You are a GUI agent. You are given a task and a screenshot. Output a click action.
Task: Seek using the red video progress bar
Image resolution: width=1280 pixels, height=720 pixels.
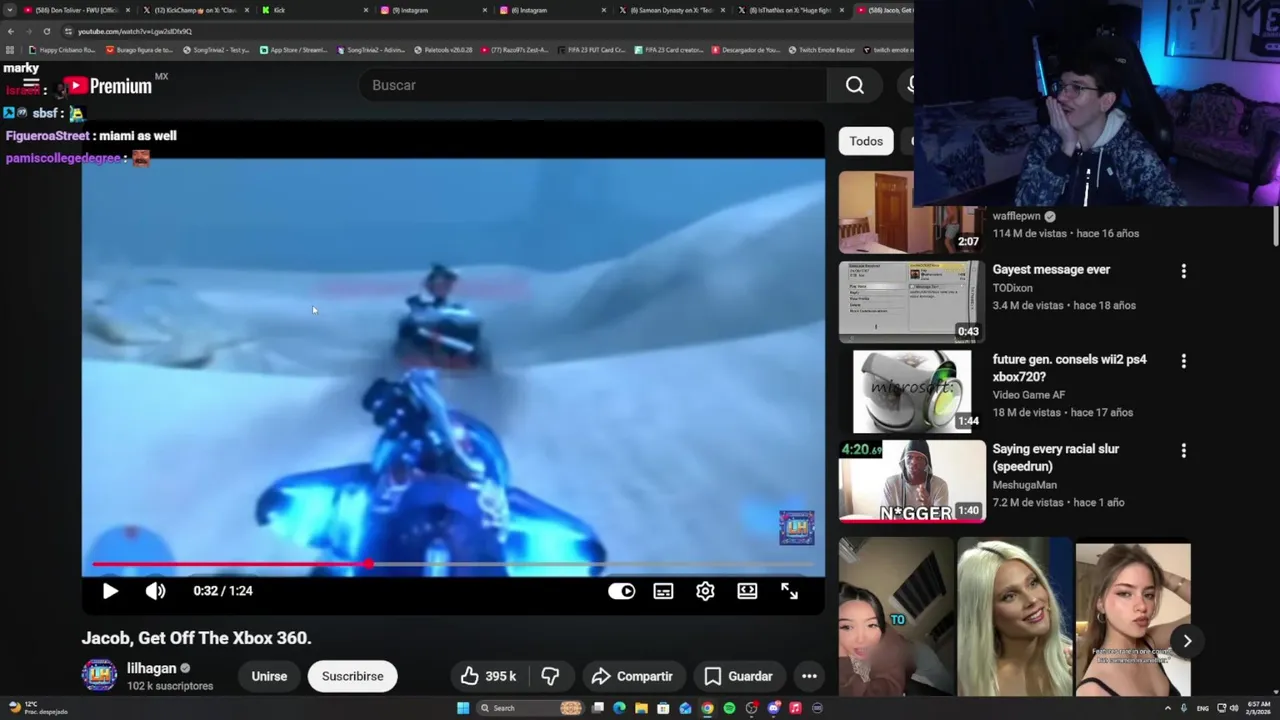coord(453,565)
